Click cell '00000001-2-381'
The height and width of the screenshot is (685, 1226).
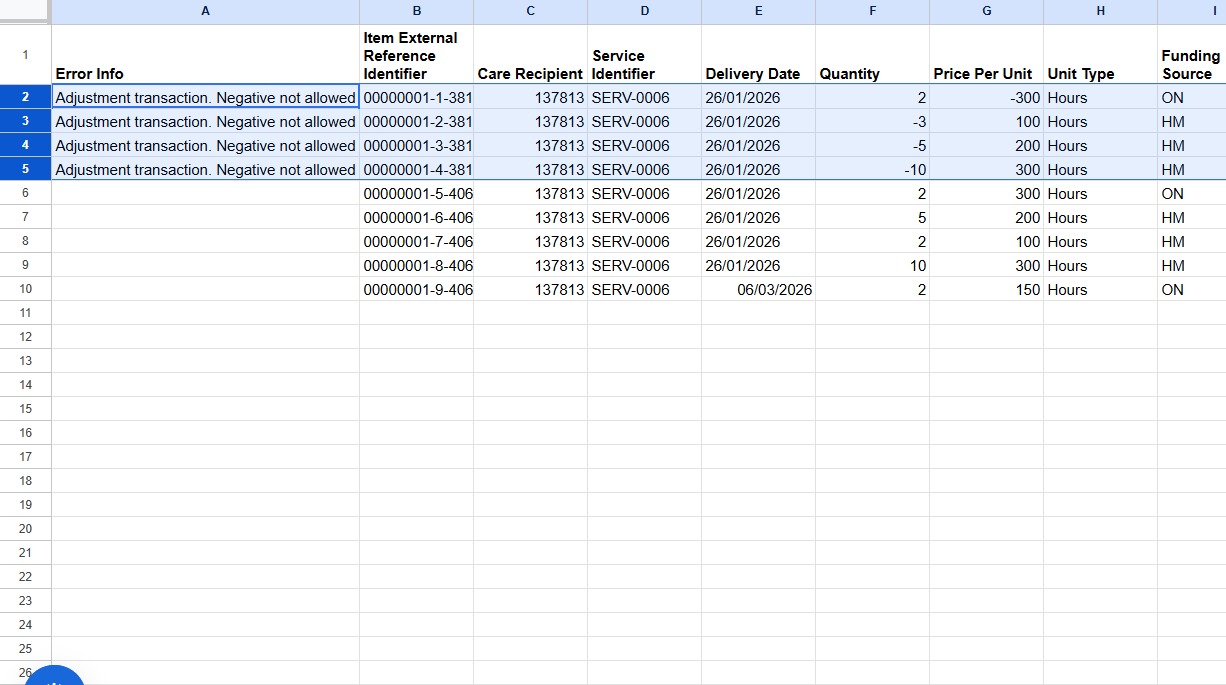coord(416,122)
